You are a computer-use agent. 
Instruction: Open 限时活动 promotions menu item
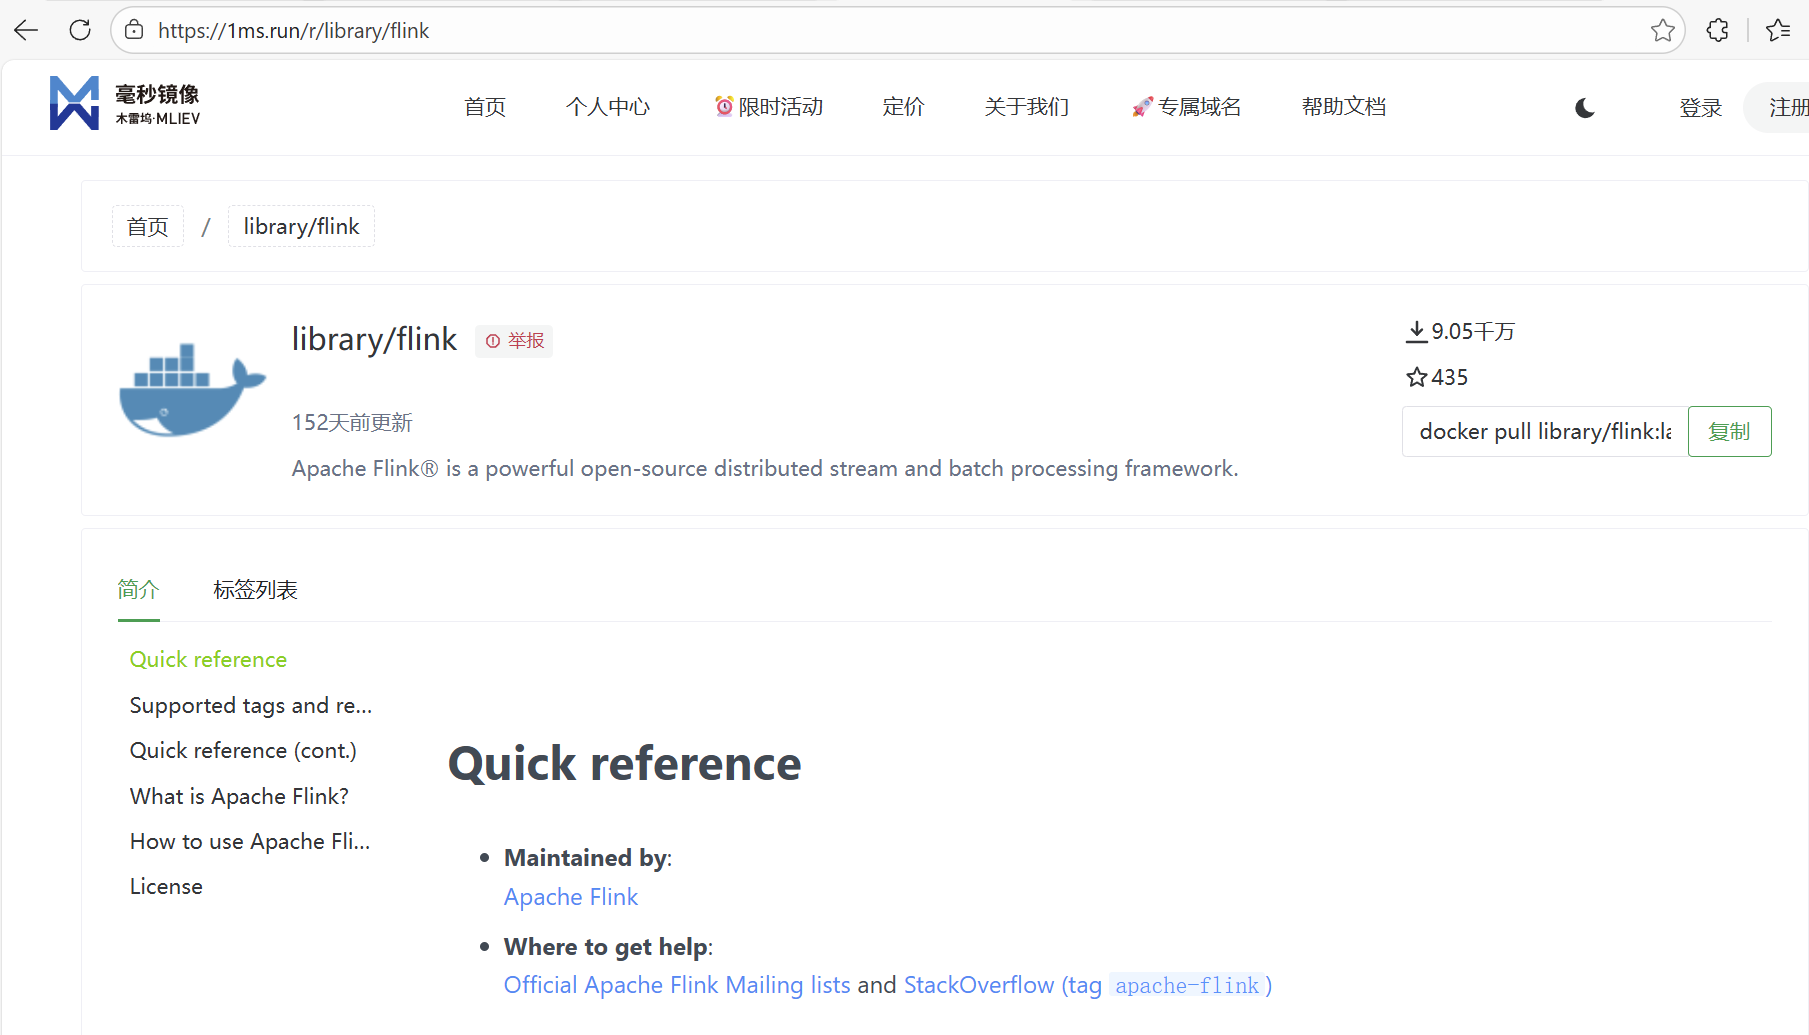coord(769,107)
